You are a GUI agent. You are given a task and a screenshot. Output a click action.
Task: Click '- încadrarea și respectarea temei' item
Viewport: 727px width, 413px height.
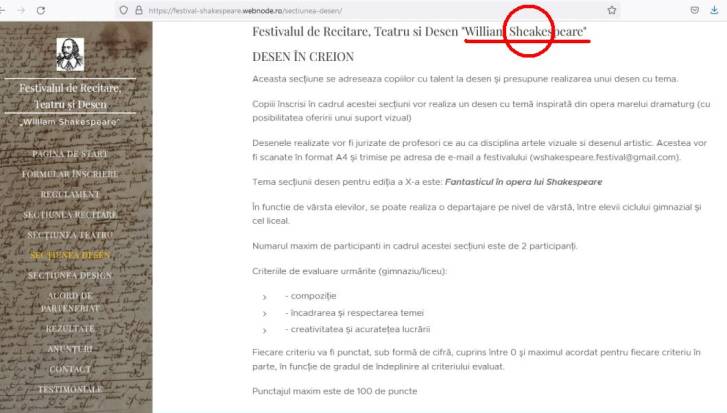tap(354, 313)
